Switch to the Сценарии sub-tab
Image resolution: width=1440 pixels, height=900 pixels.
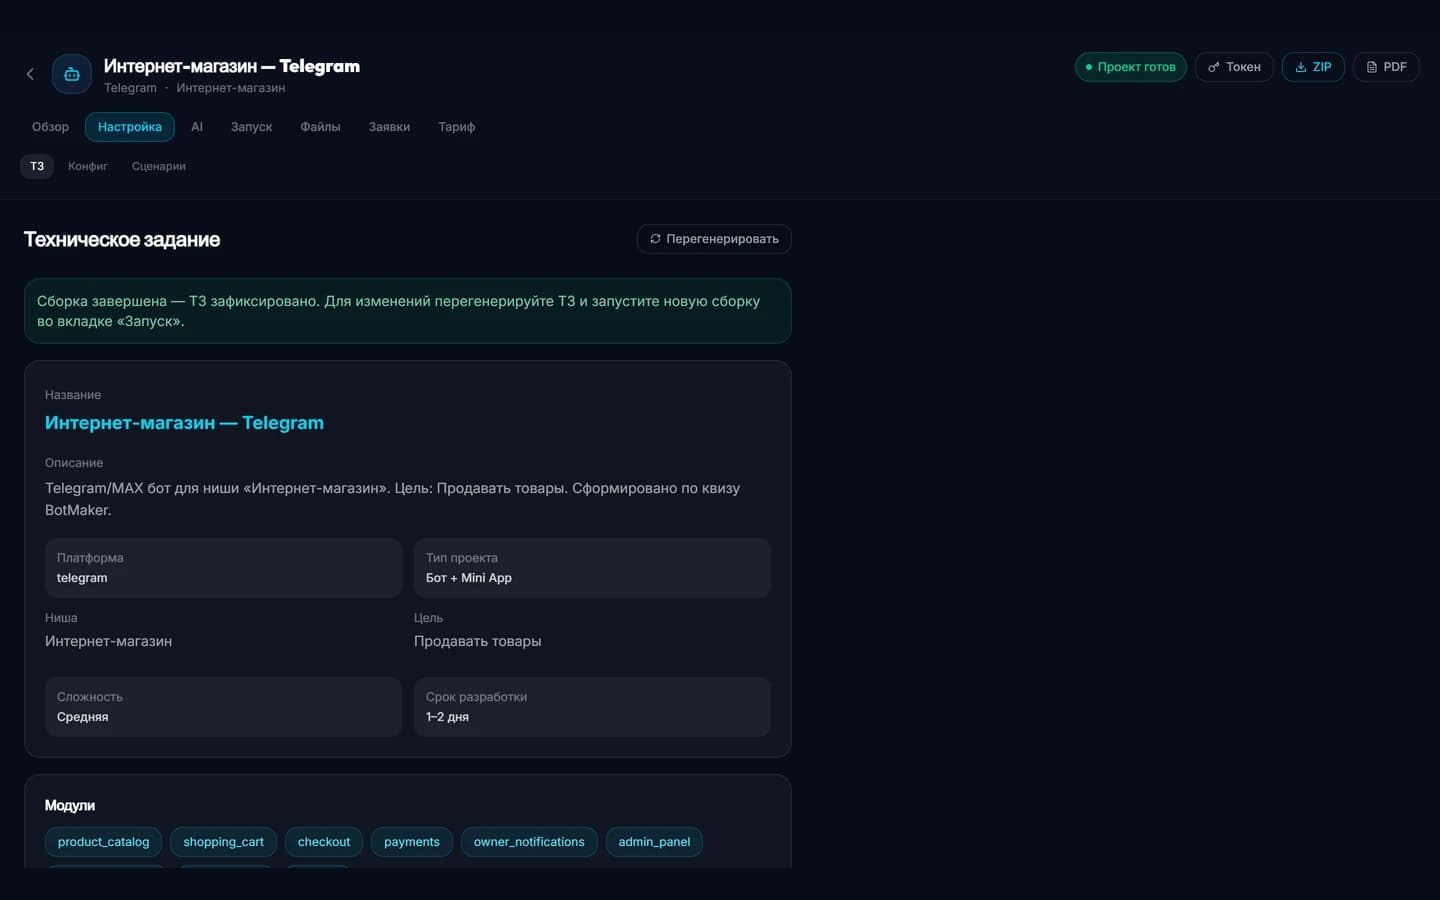159,166
